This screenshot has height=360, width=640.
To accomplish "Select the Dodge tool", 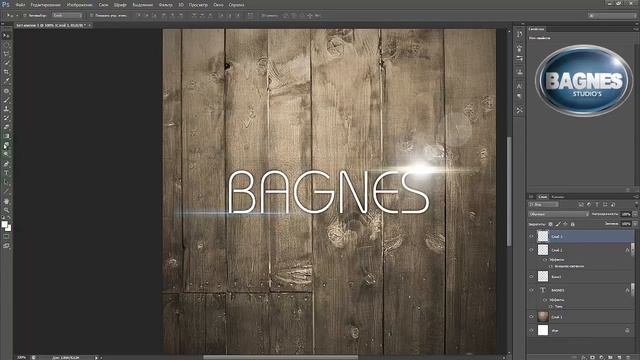I will coord(6,154).
